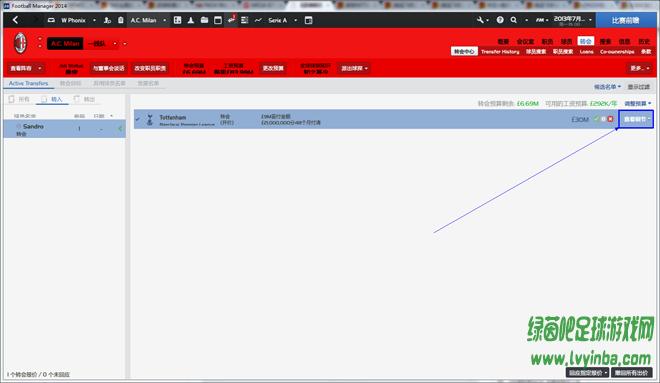Open the window layout icon after Serie A
This screenshot has height=383, width=660.
[309, 20]
